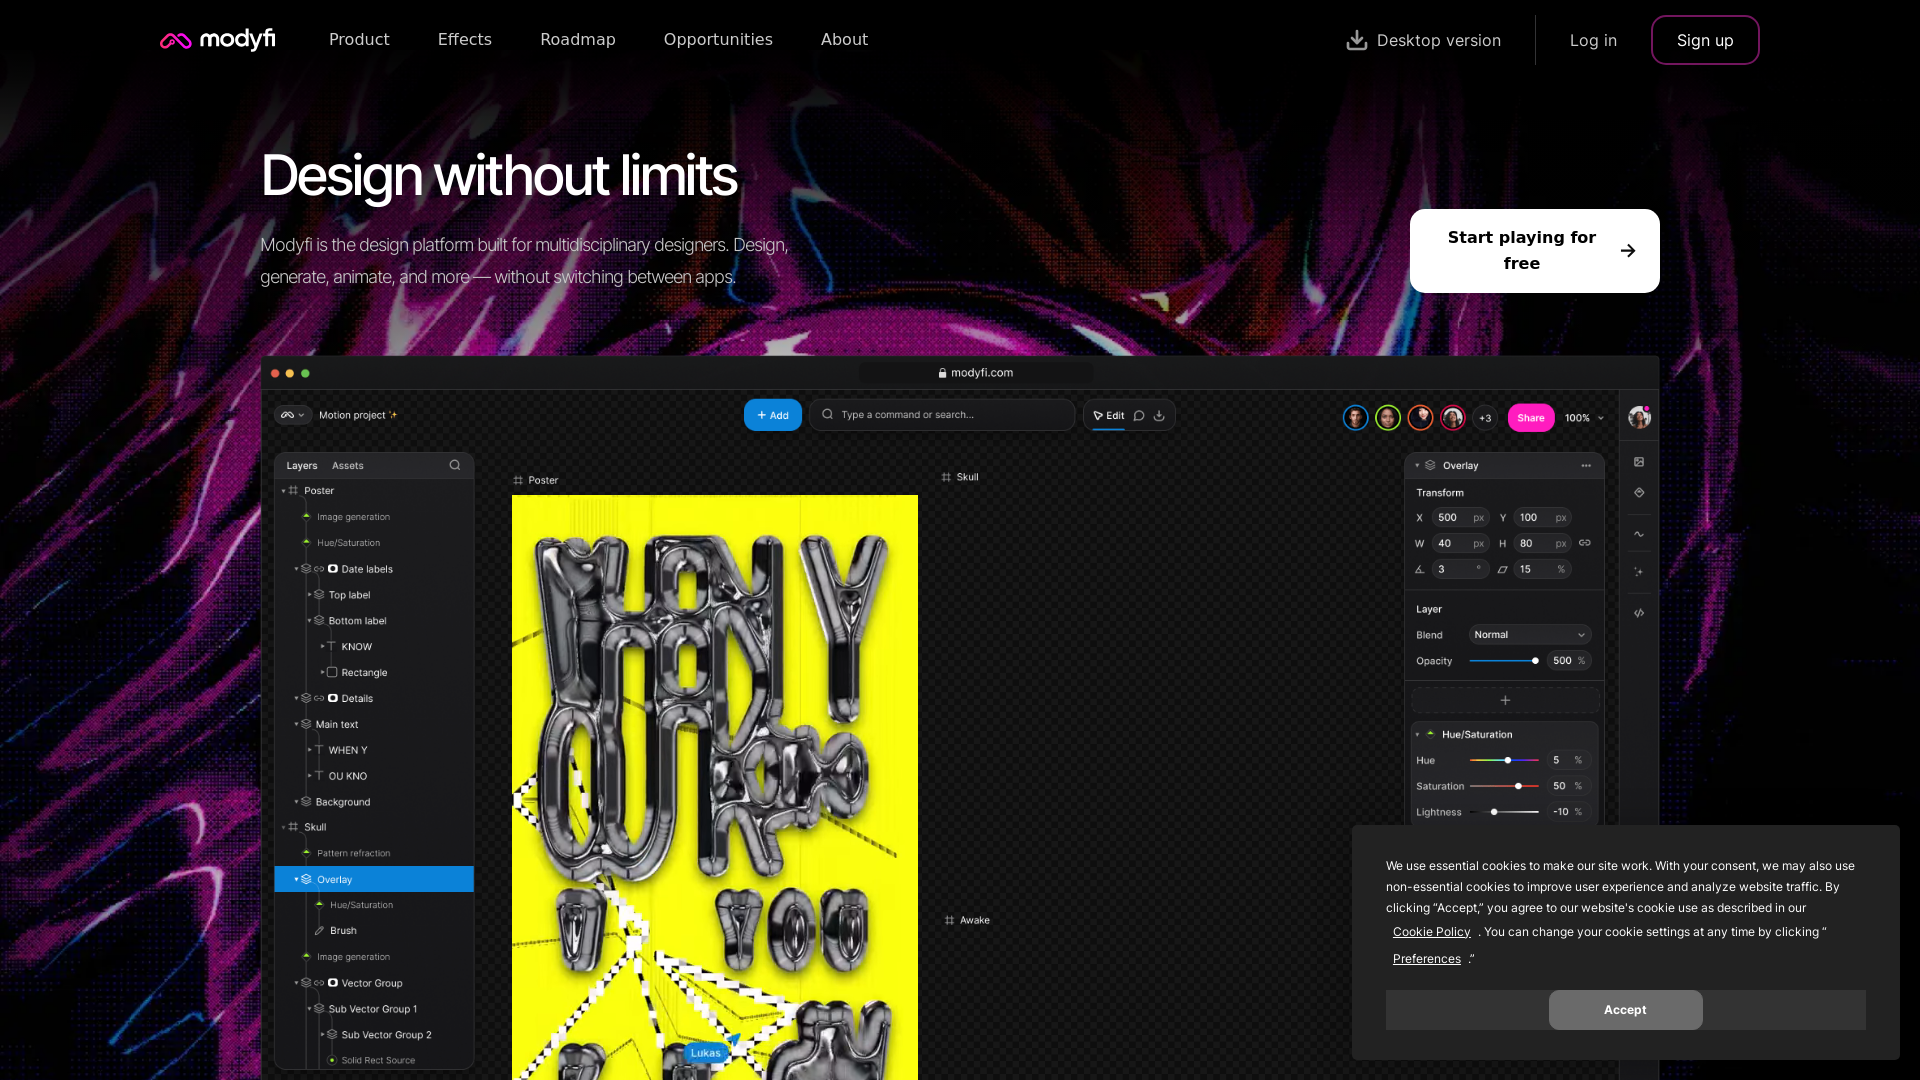Screen dimensions: 1920x1080
Task: Click the Hue slider handle
Action: click(1508, 761)
